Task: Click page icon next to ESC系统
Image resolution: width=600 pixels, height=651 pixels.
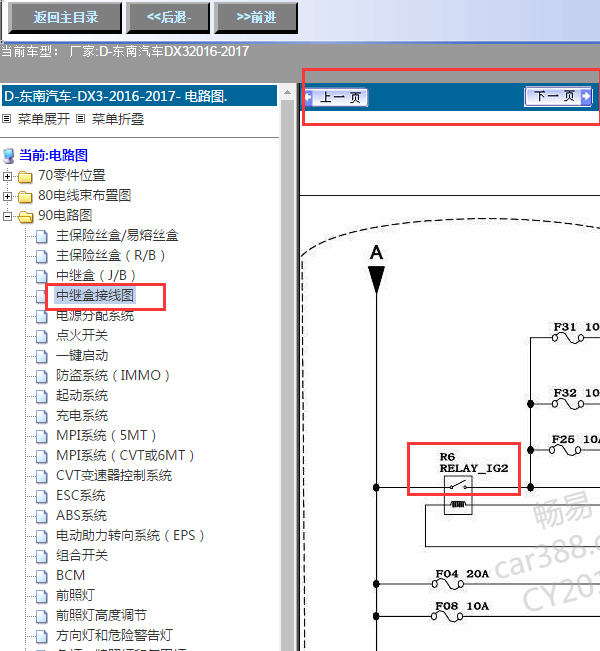Action: pyautogui.click(x=42, y=496)
